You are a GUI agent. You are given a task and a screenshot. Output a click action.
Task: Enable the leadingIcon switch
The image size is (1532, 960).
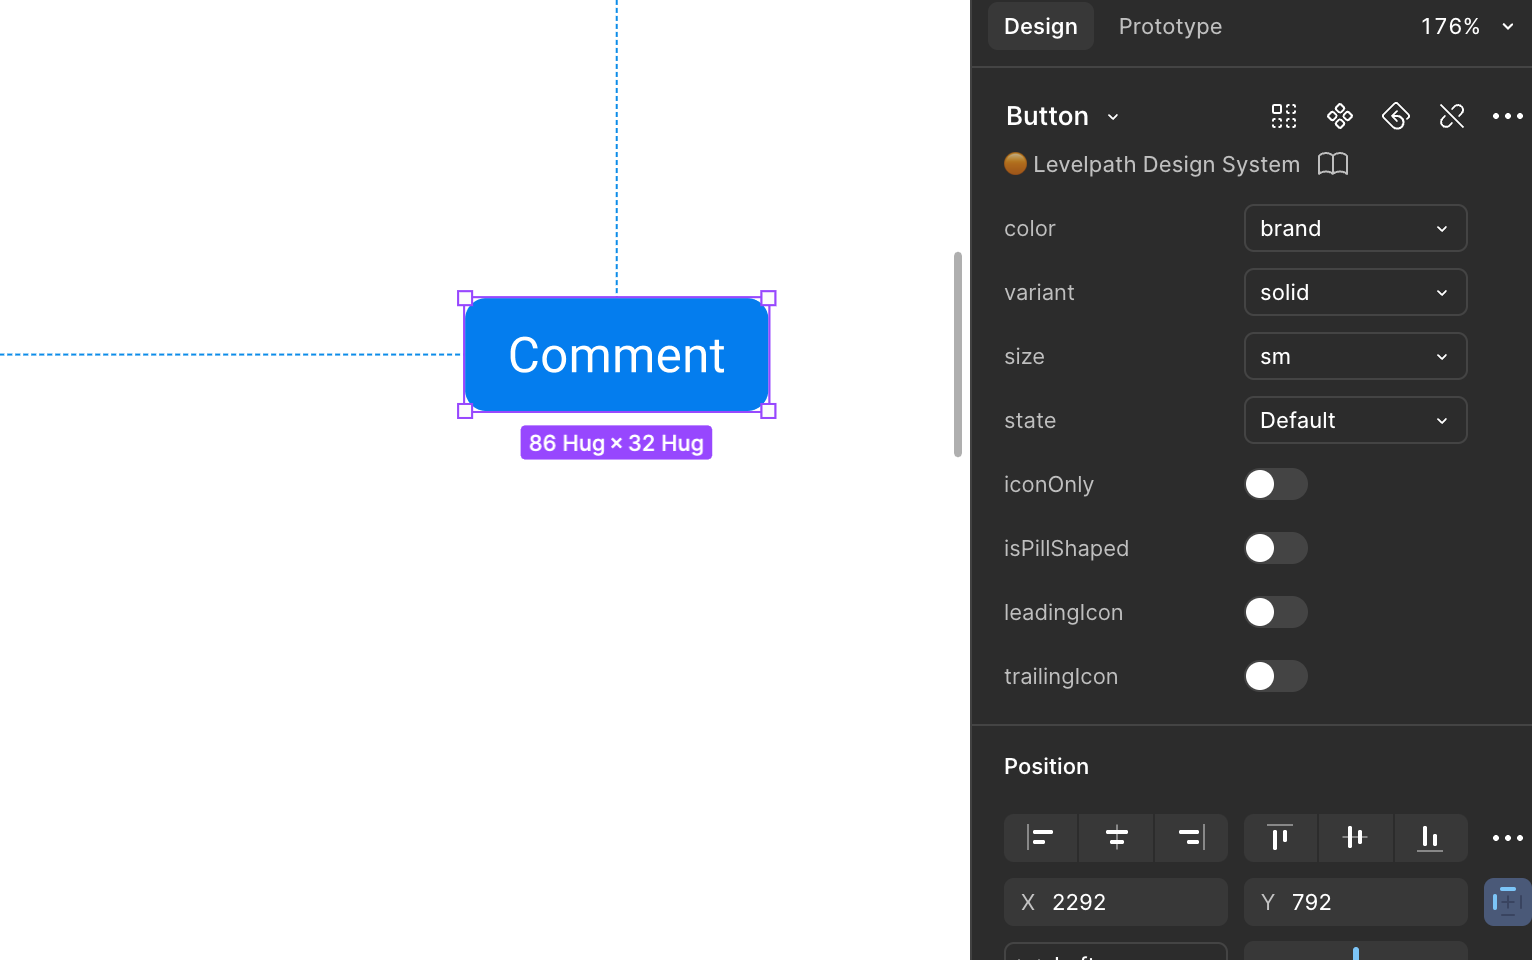[1276, 612]
